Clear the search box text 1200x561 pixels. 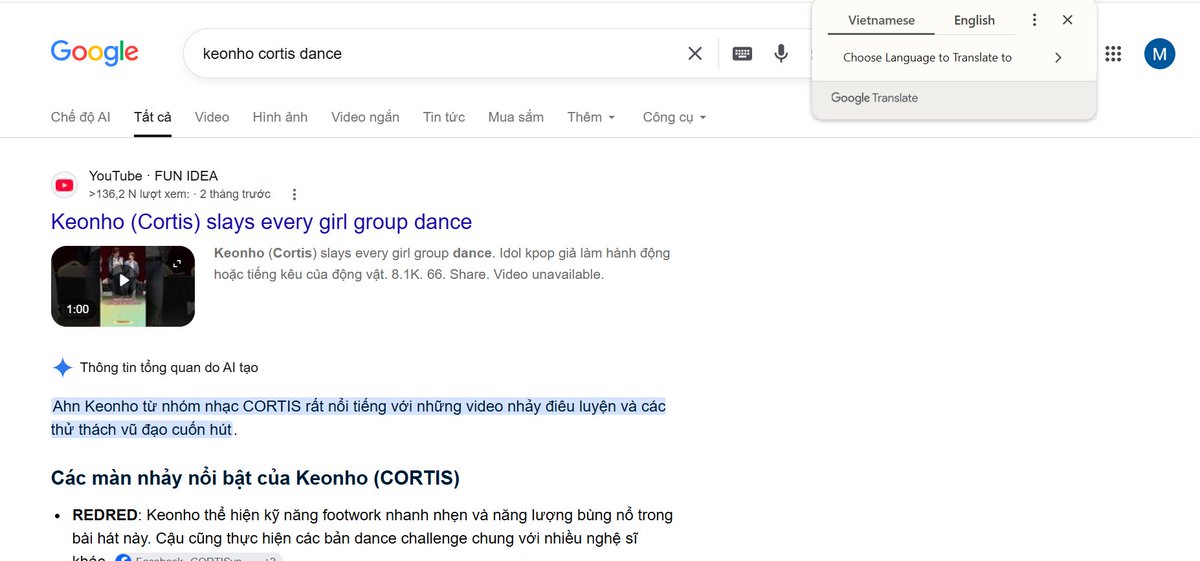(695, 54)
